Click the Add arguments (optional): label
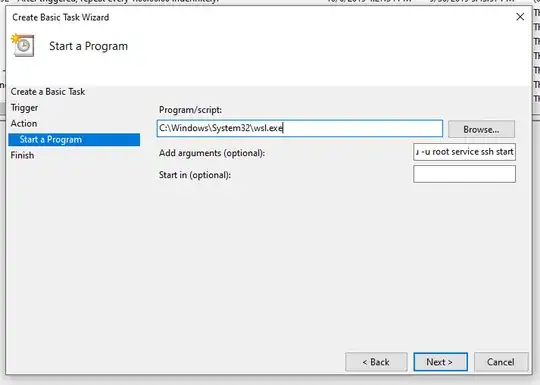The image size is (540, 385). pos(212,153)
